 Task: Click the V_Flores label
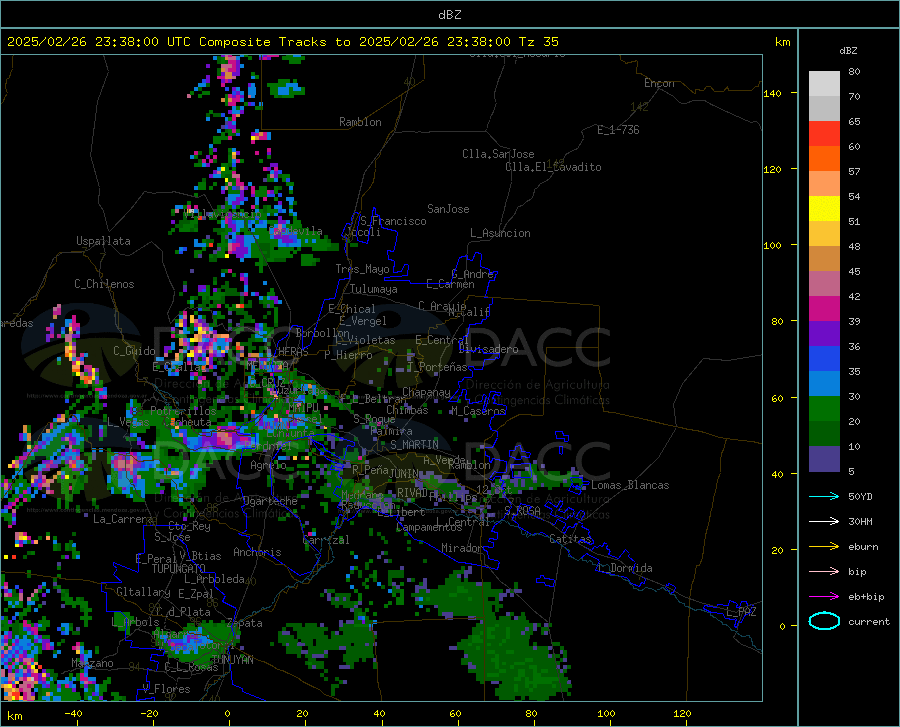point(166,689)
